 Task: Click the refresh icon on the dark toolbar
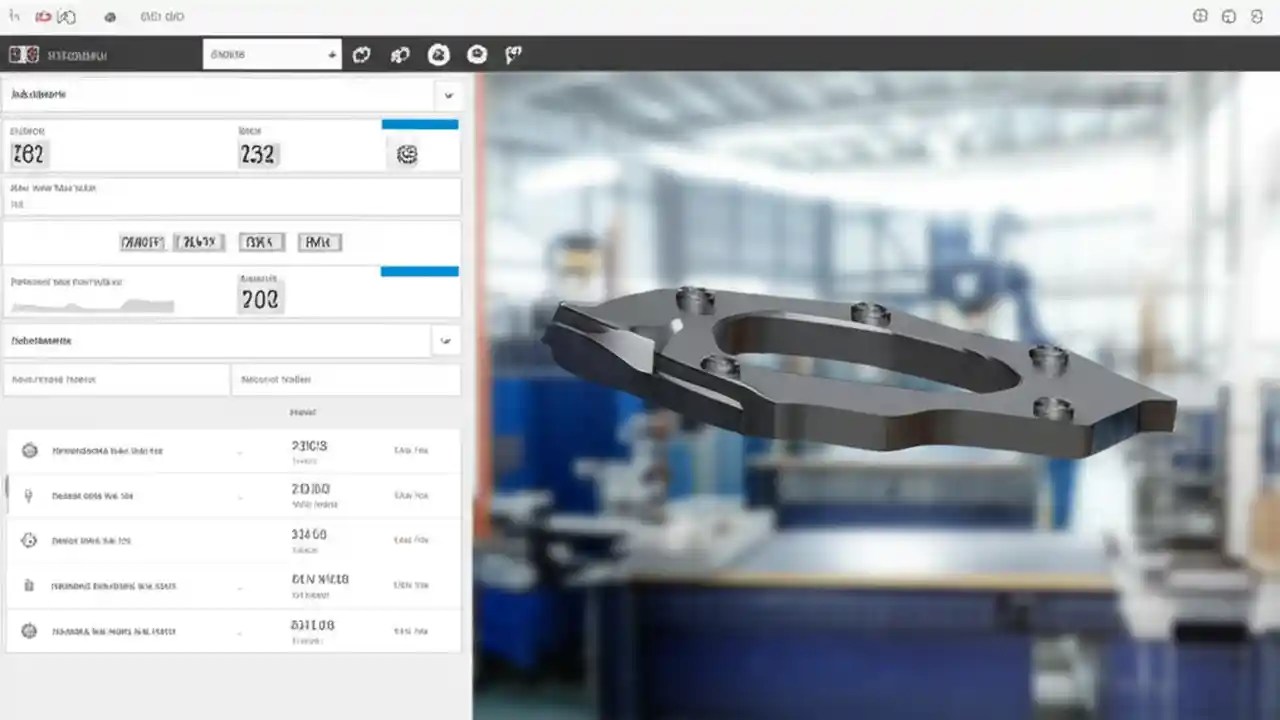click(x=362, y=55)
